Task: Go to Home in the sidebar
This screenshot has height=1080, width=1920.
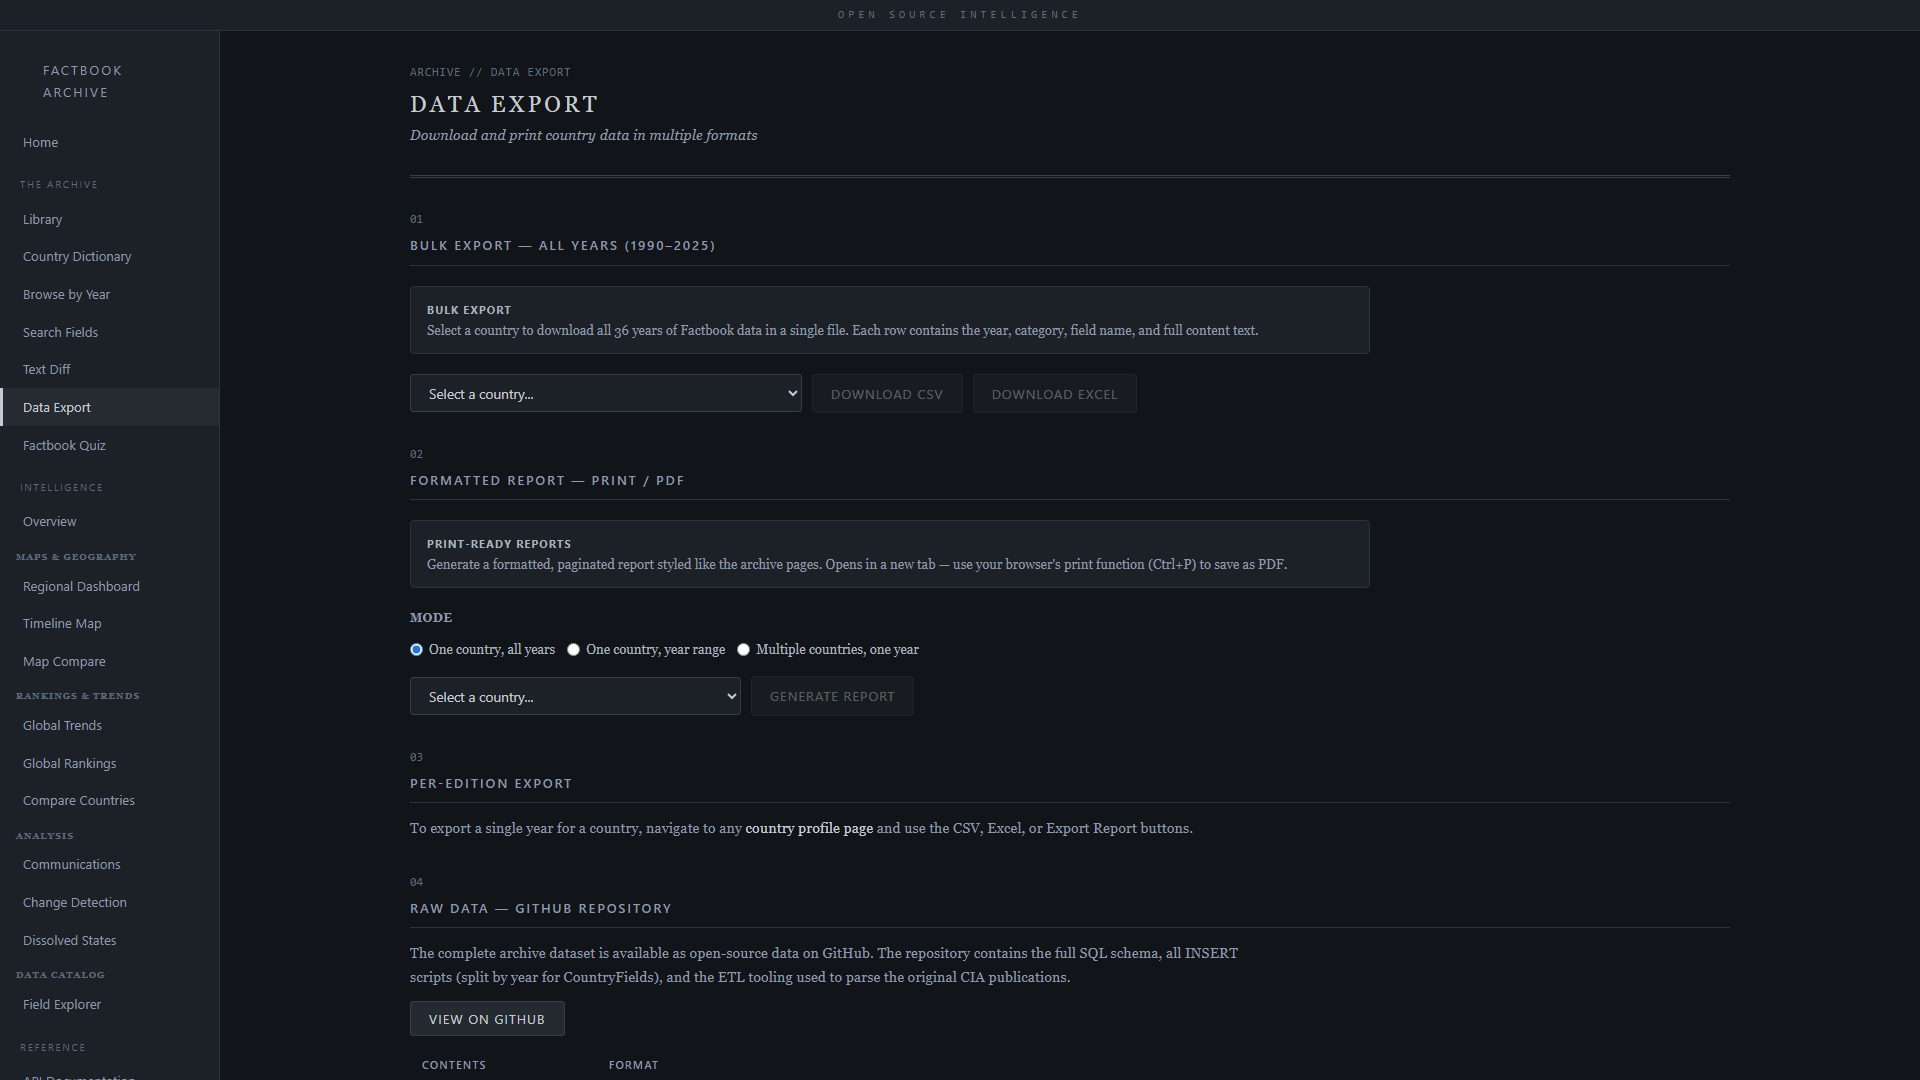Action: coord(41,143)
